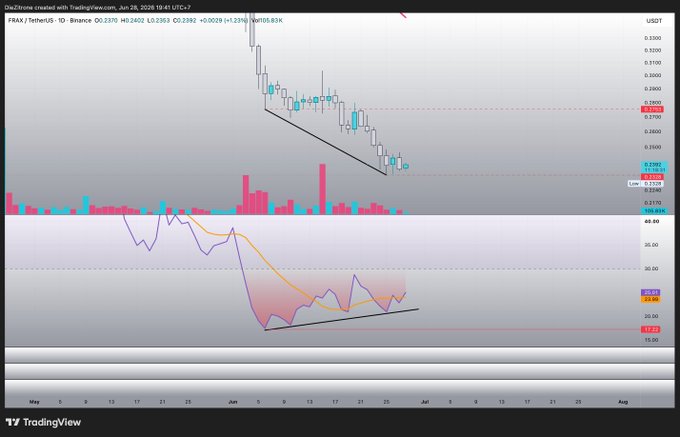Click the 15.00 RSI scale value

(651, 340)
